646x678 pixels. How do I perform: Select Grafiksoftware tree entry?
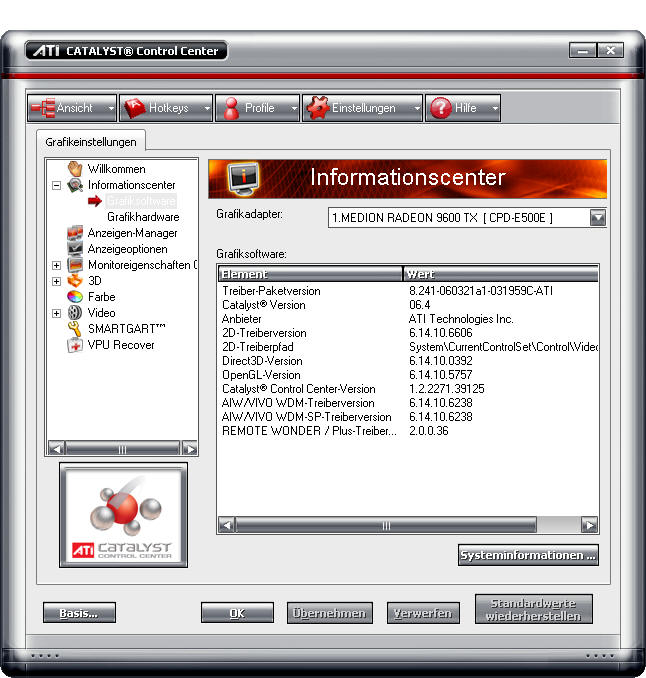pos(141,201)
